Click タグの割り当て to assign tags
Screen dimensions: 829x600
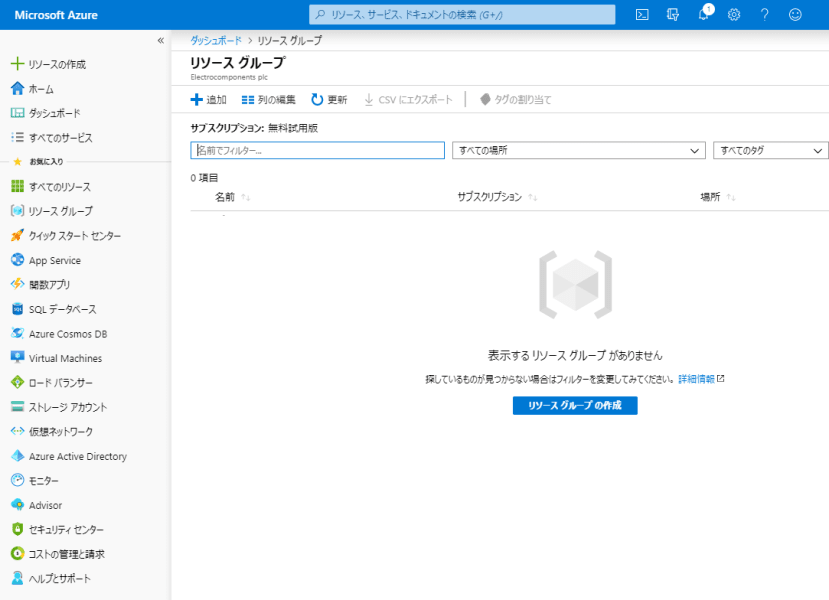515,99
